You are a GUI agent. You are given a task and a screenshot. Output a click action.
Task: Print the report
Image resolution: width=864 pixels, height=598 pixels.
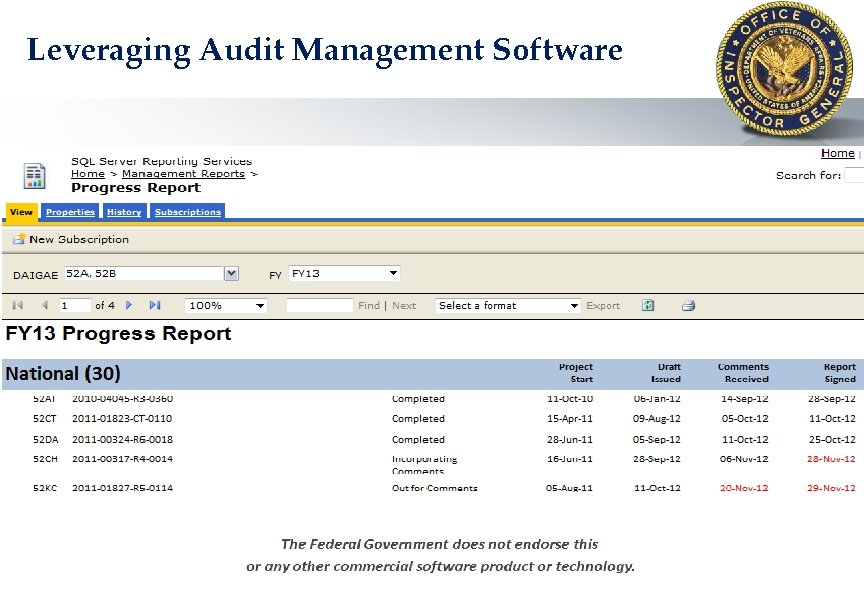click(688, 305)
